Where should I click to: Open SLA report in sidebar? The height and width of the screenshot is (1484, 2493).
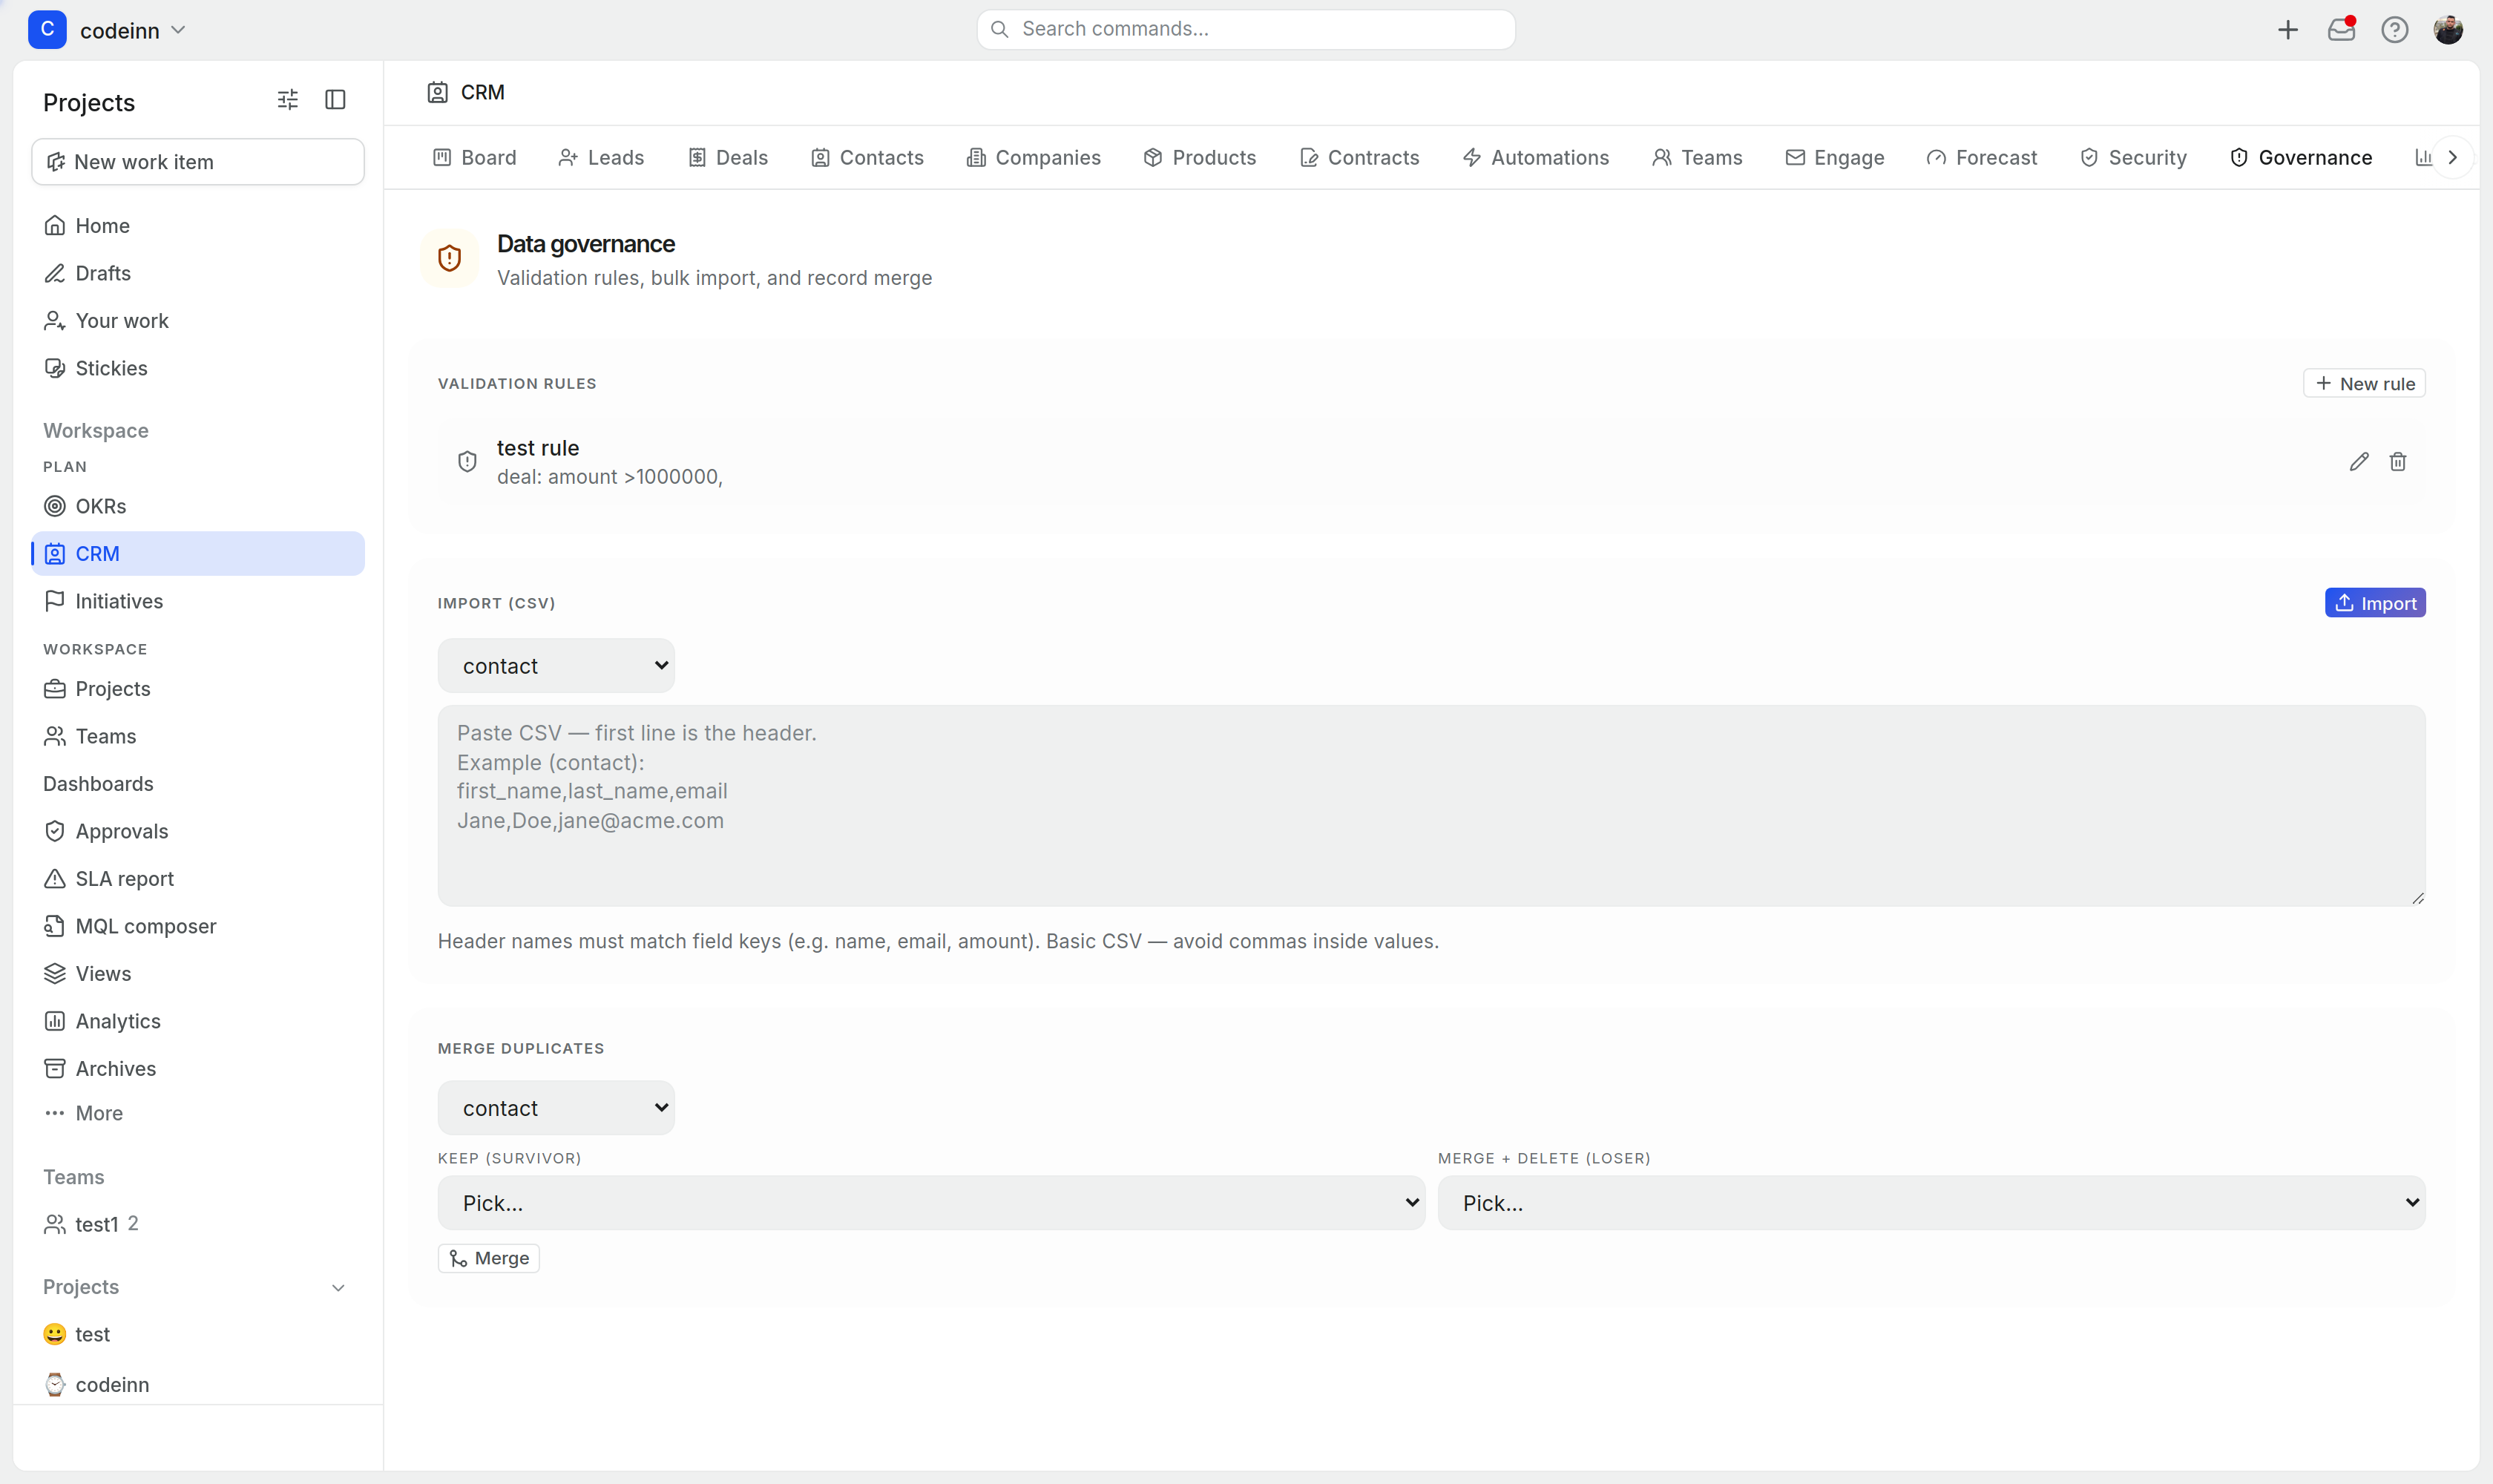[x=198, y=879]
